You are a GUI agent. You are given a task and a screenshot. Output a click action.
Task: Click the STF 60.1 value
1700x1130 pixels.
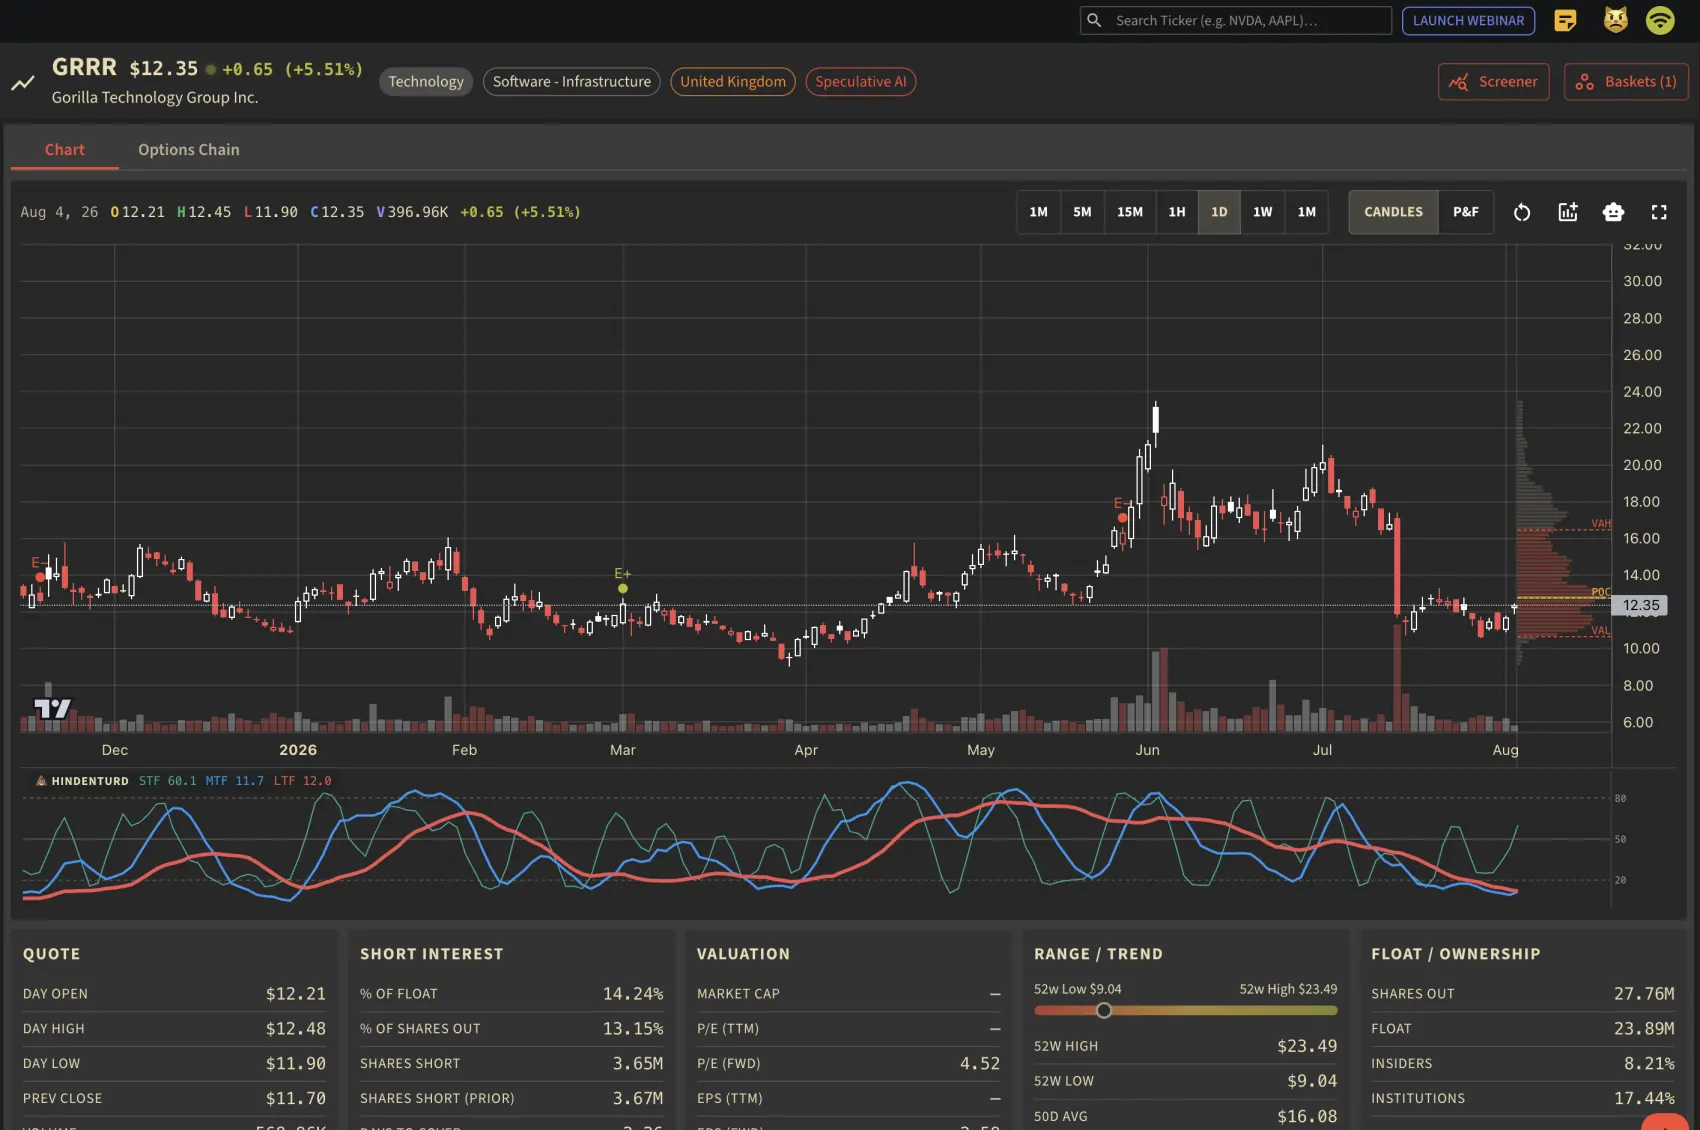point(167,781)
